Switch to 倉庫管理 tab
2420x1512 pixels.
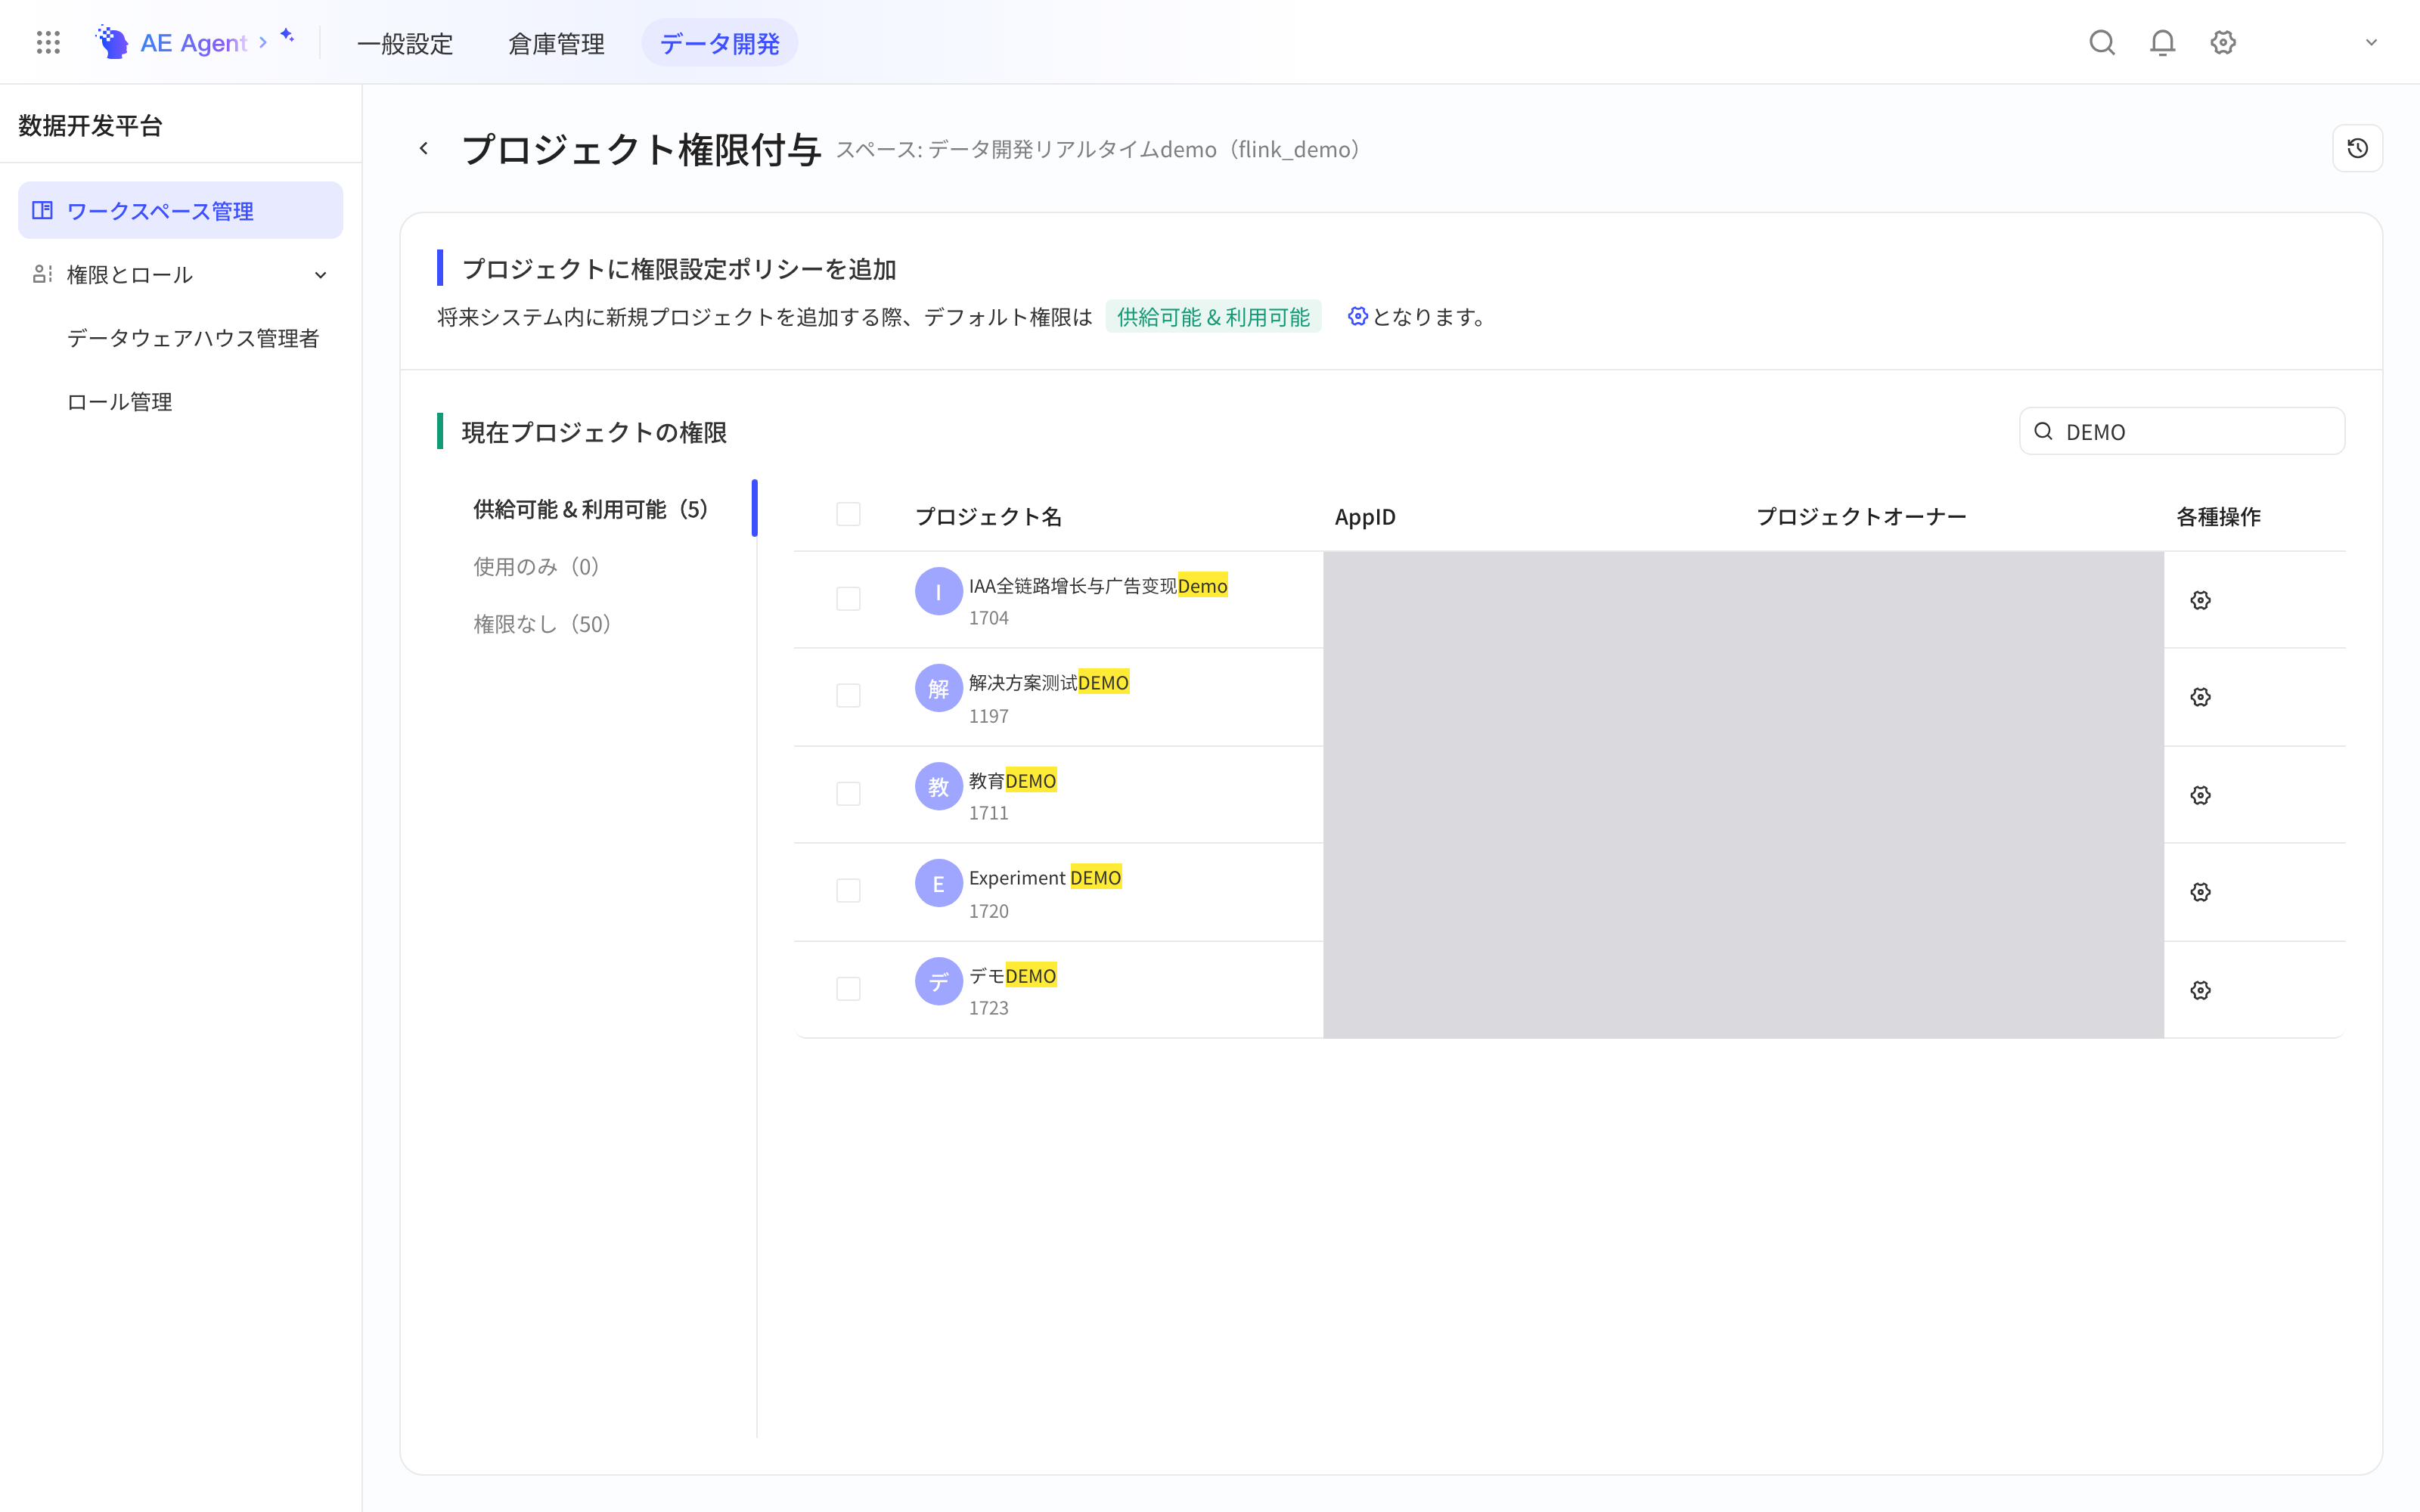(x=556, y=43)
